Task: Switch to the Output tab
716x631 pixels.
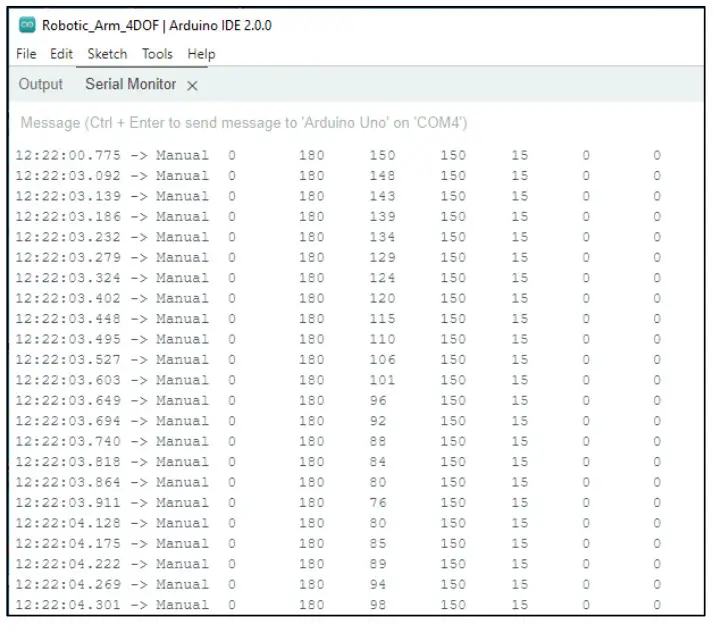Action: coord(41,85)
